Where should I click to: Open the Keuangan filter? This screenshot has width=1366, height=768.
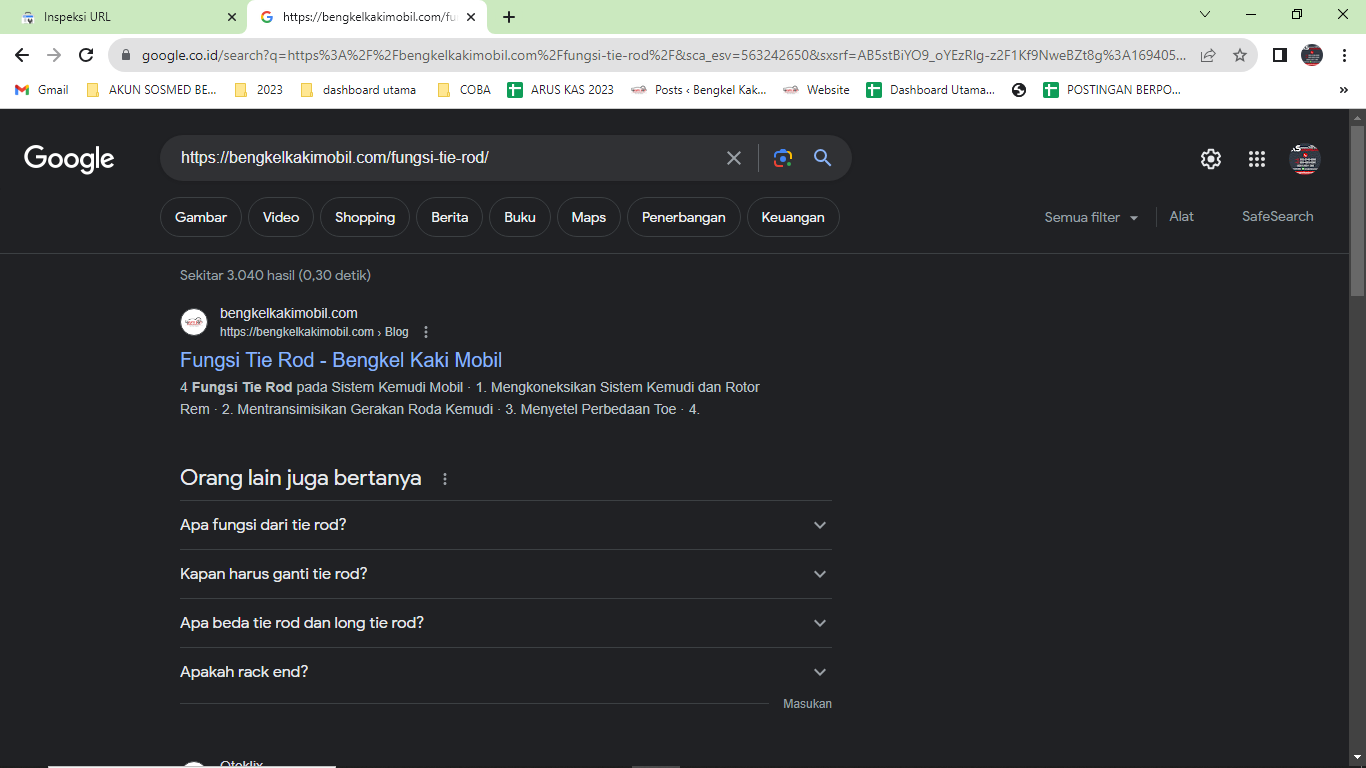[793, 217]
